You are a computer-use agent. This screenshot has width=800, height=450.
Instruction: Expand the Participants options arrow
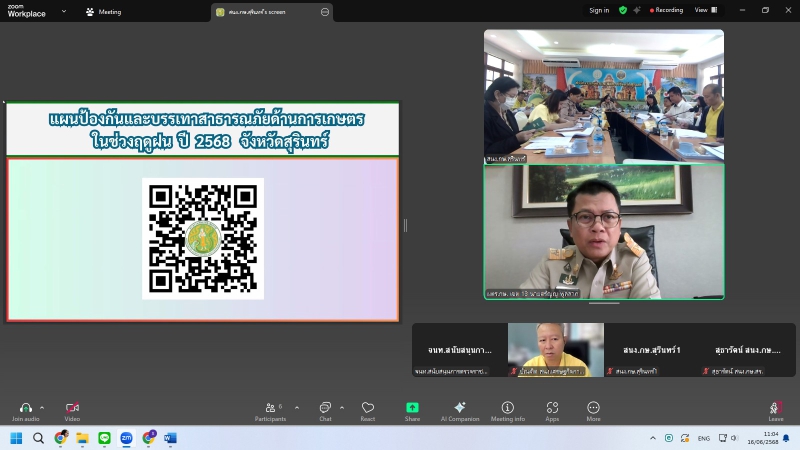(x=296, y=408)
